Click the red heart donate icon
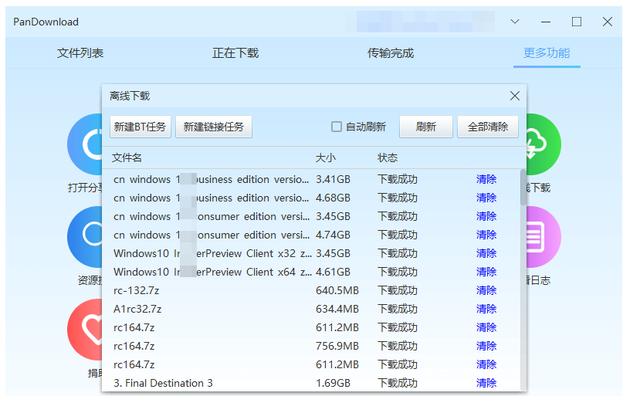 point(85,329)
